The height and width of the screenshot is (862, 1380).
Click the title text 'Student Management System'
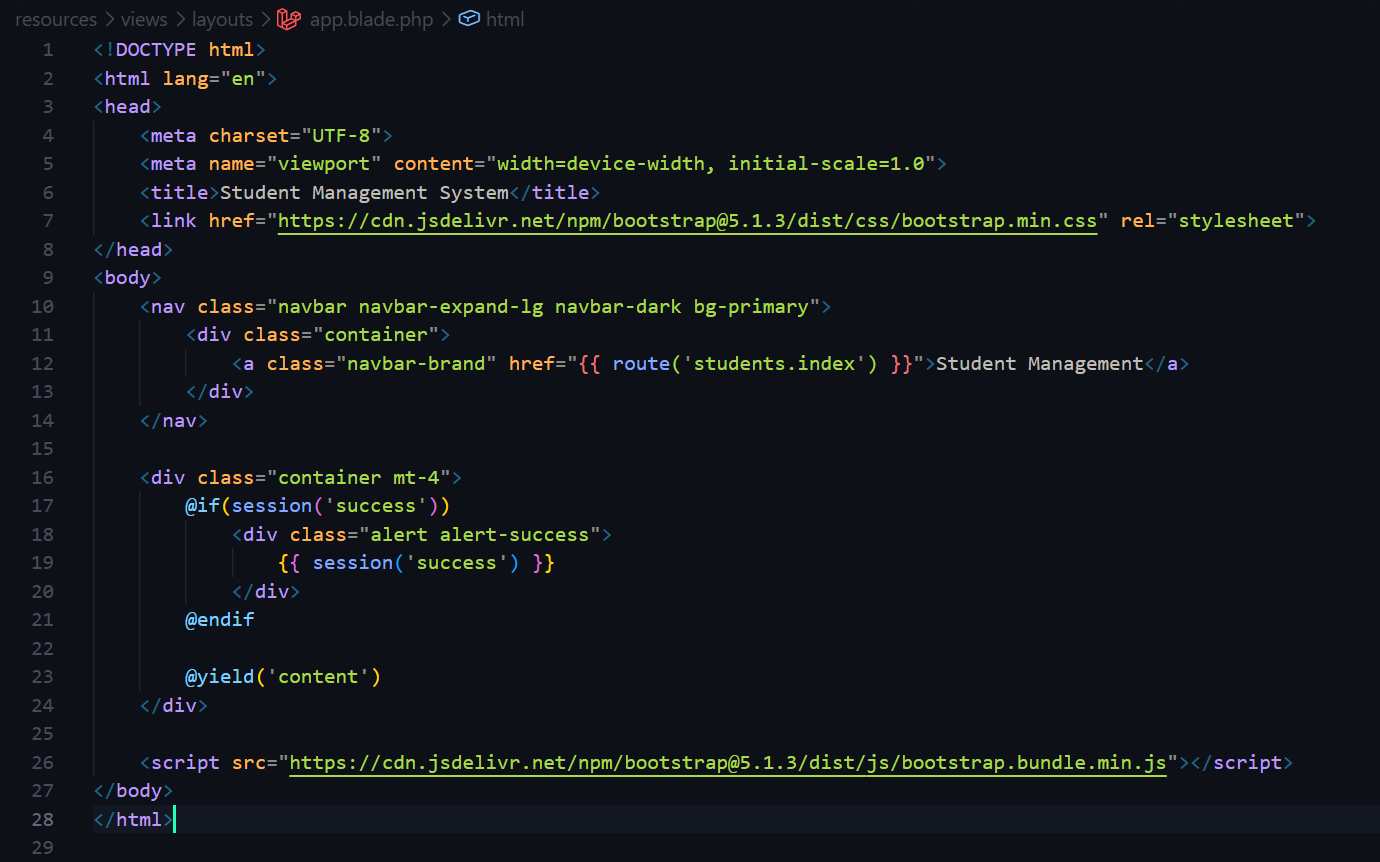(x=364, y=192)
